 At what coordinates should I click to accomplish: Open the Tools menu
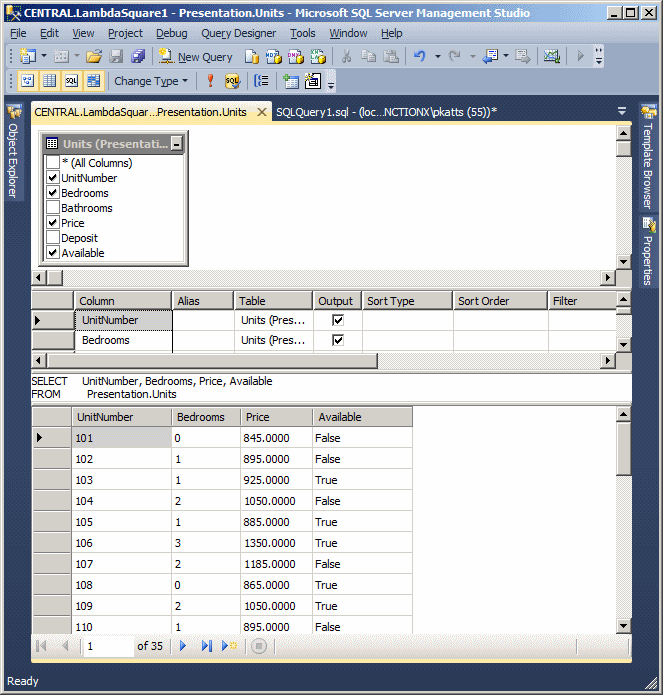pos(303,33)
